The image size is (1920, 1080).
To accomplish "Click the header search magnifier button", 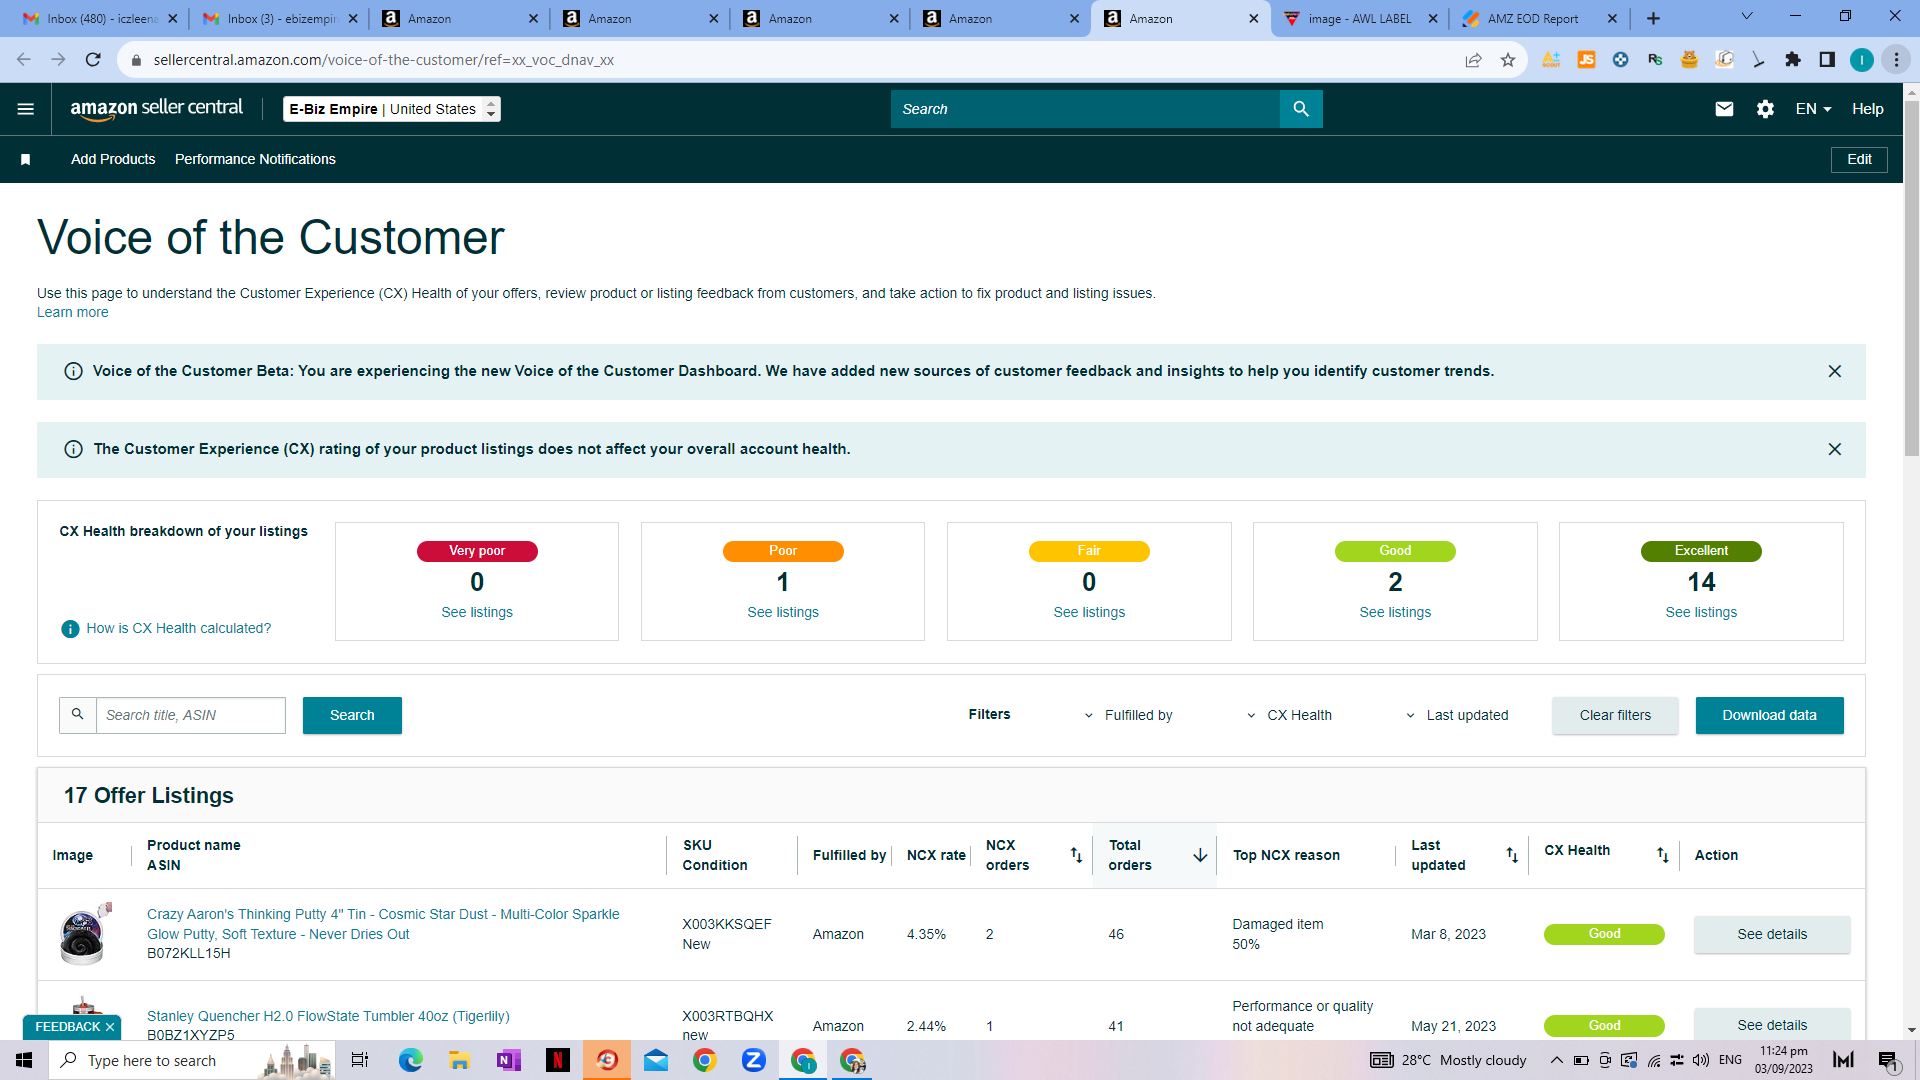I will 1301,109.
